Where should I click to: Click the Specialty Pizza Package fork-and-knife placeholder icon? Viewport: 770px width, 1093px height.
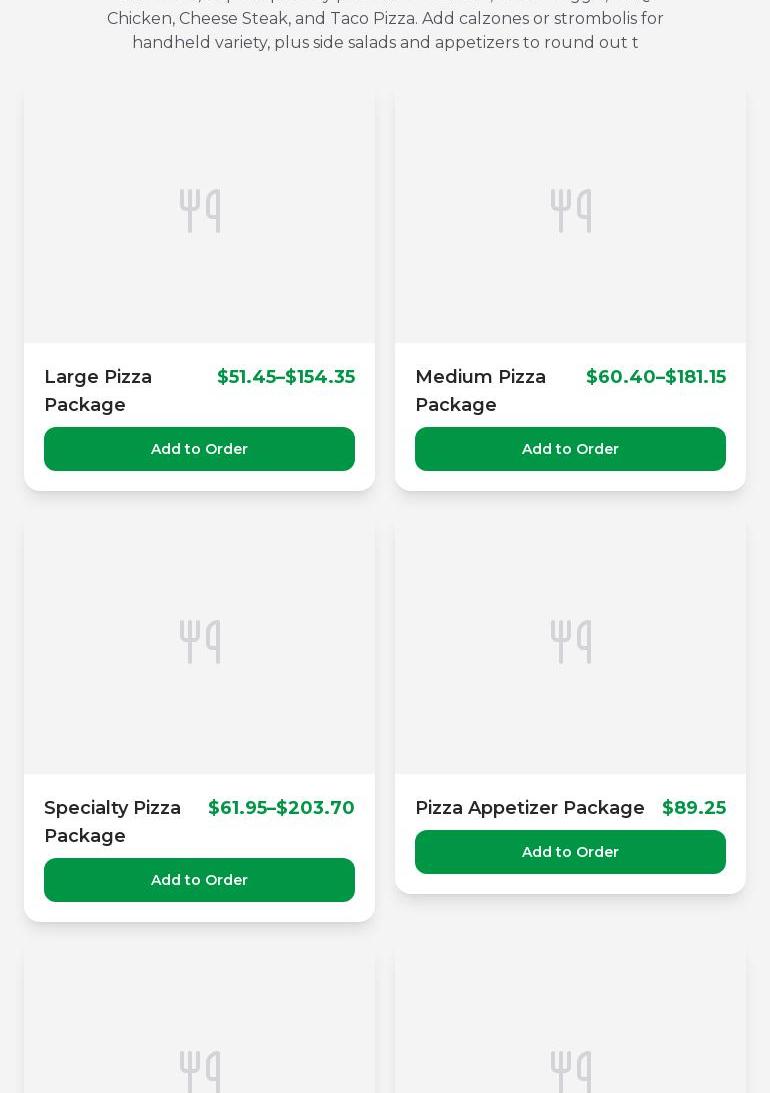(x=199, y=642)
